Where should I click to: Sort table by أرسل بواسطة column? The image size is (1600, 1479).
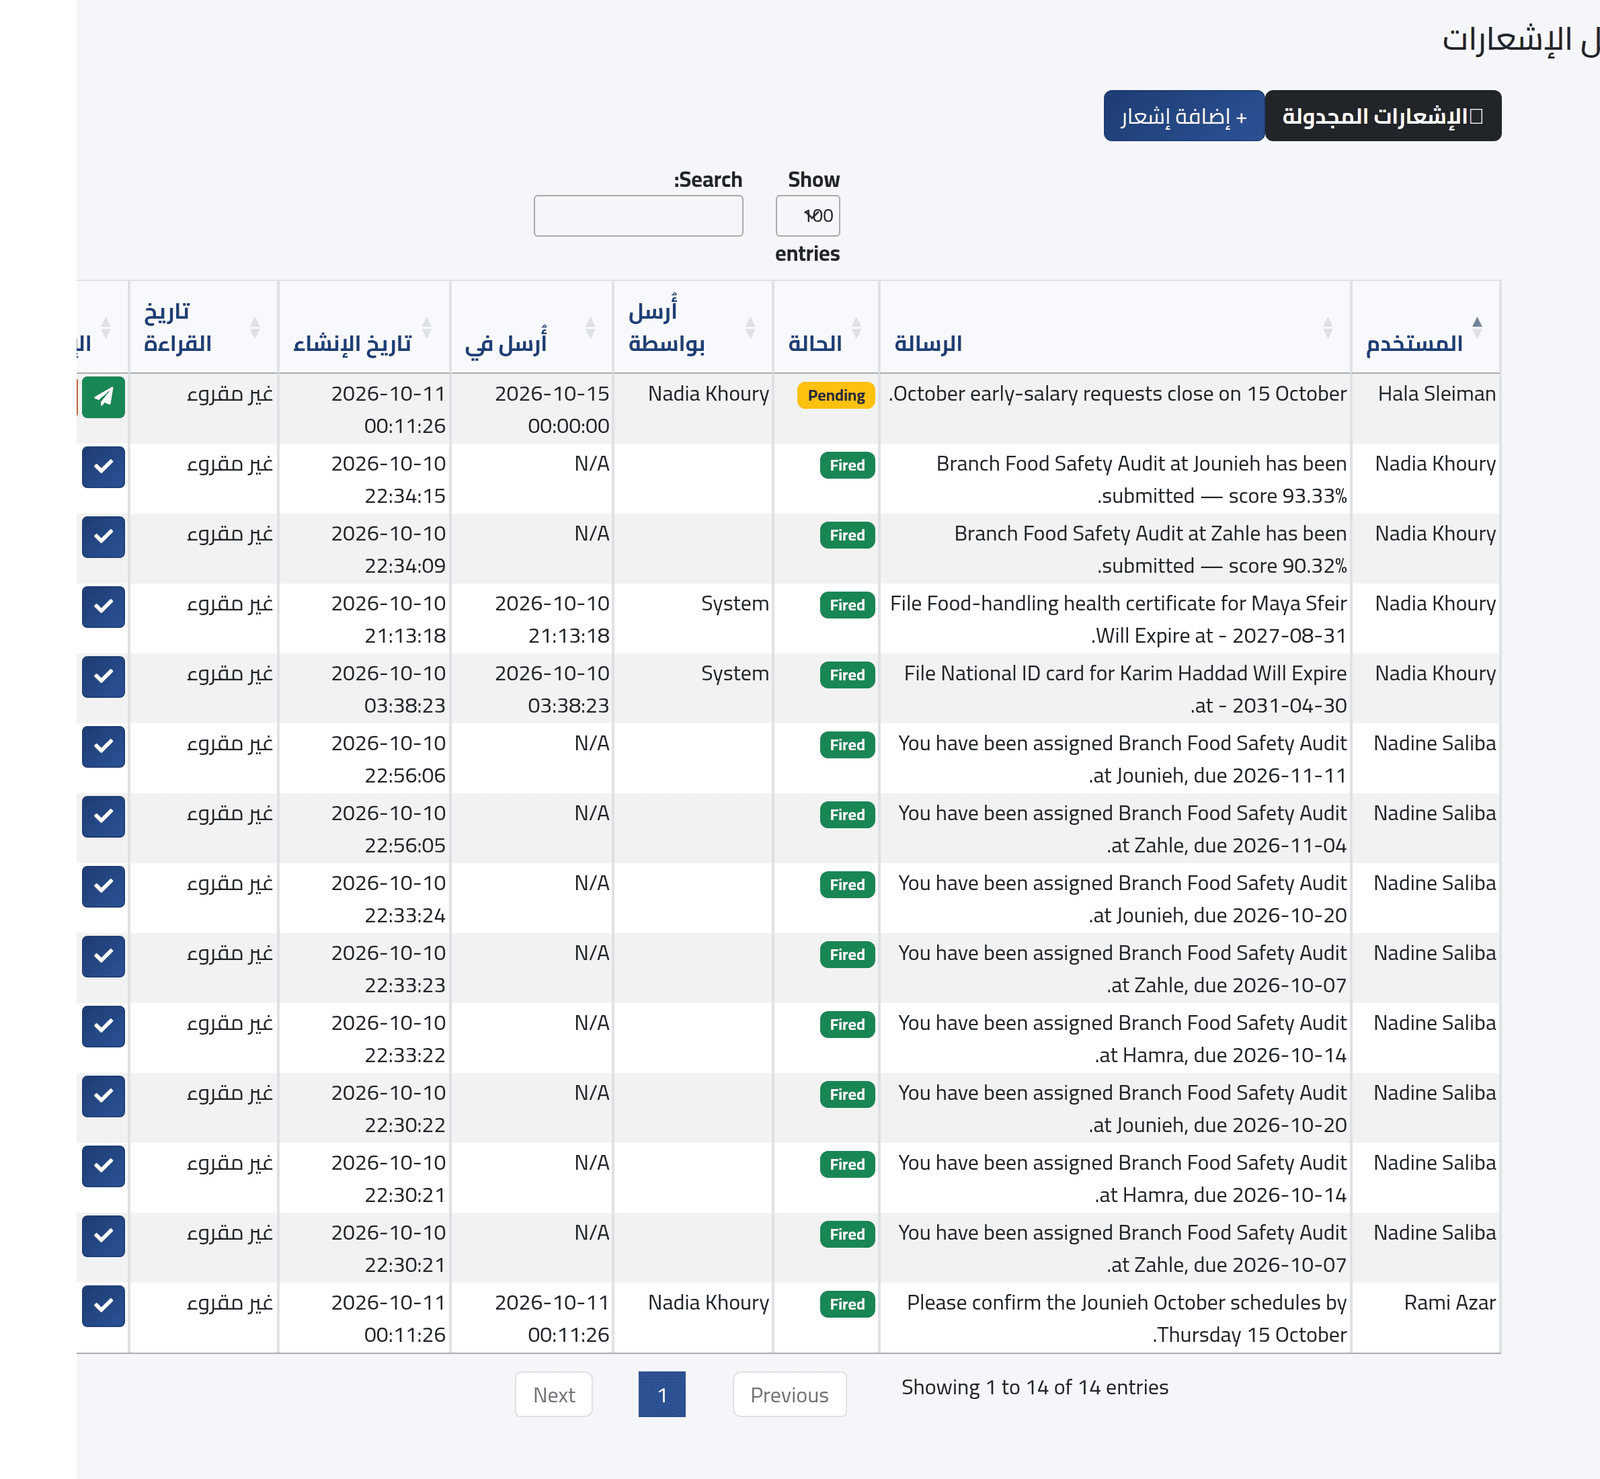(x=693, y=328)
